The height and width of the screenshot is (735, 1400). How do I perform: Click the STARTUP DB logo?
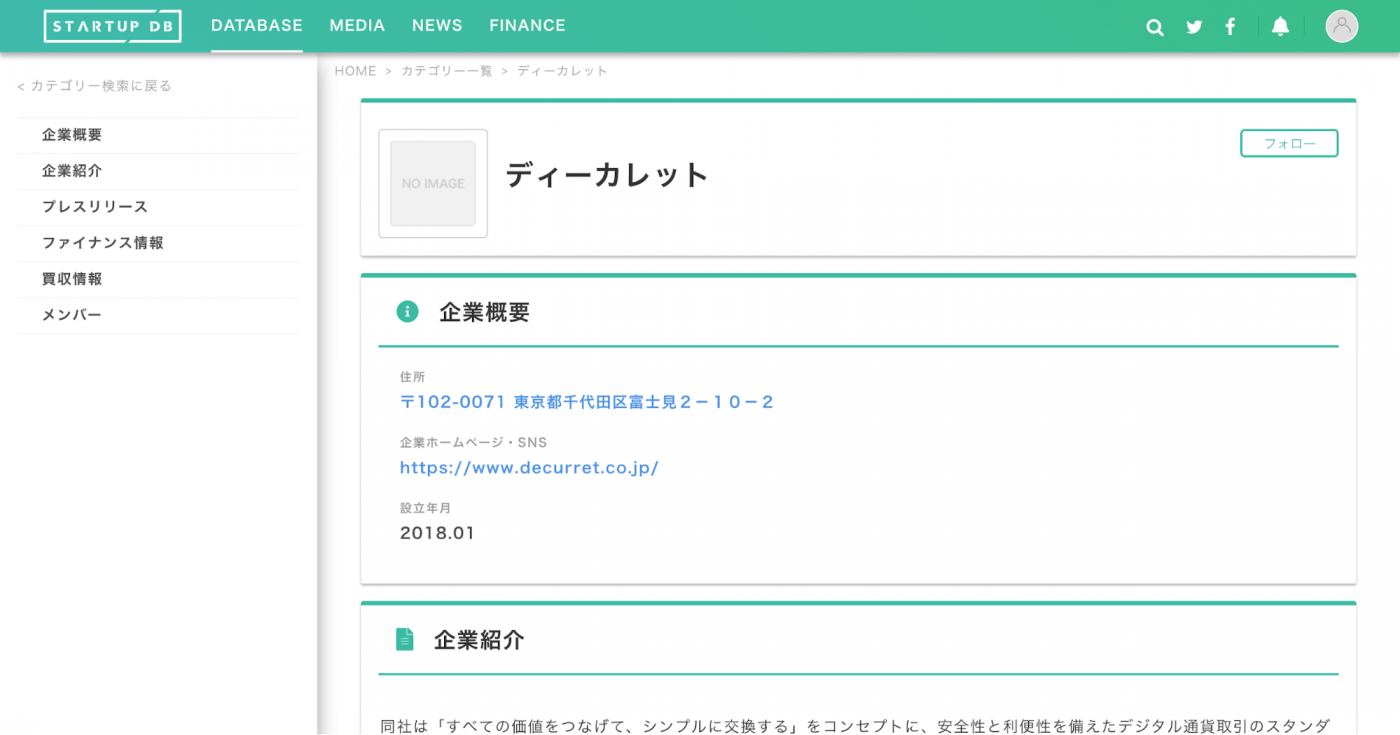[112, 26]
